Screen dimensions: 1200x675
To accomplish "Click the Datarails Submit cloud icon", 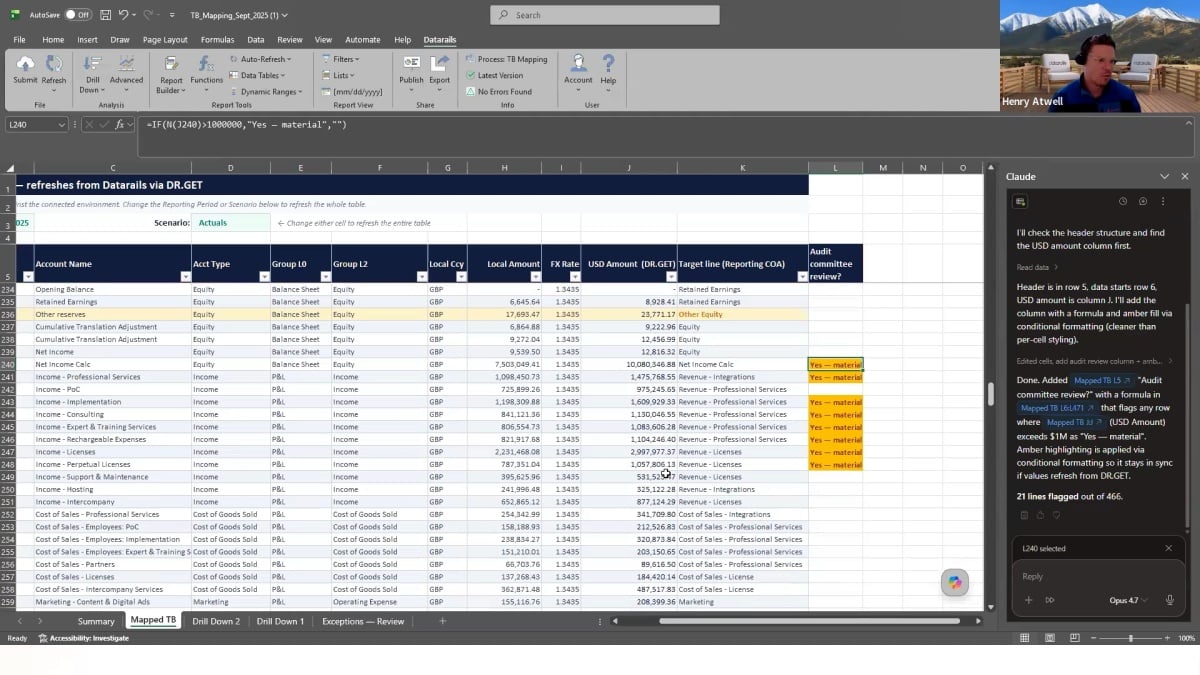I will [x=25, y=64].
